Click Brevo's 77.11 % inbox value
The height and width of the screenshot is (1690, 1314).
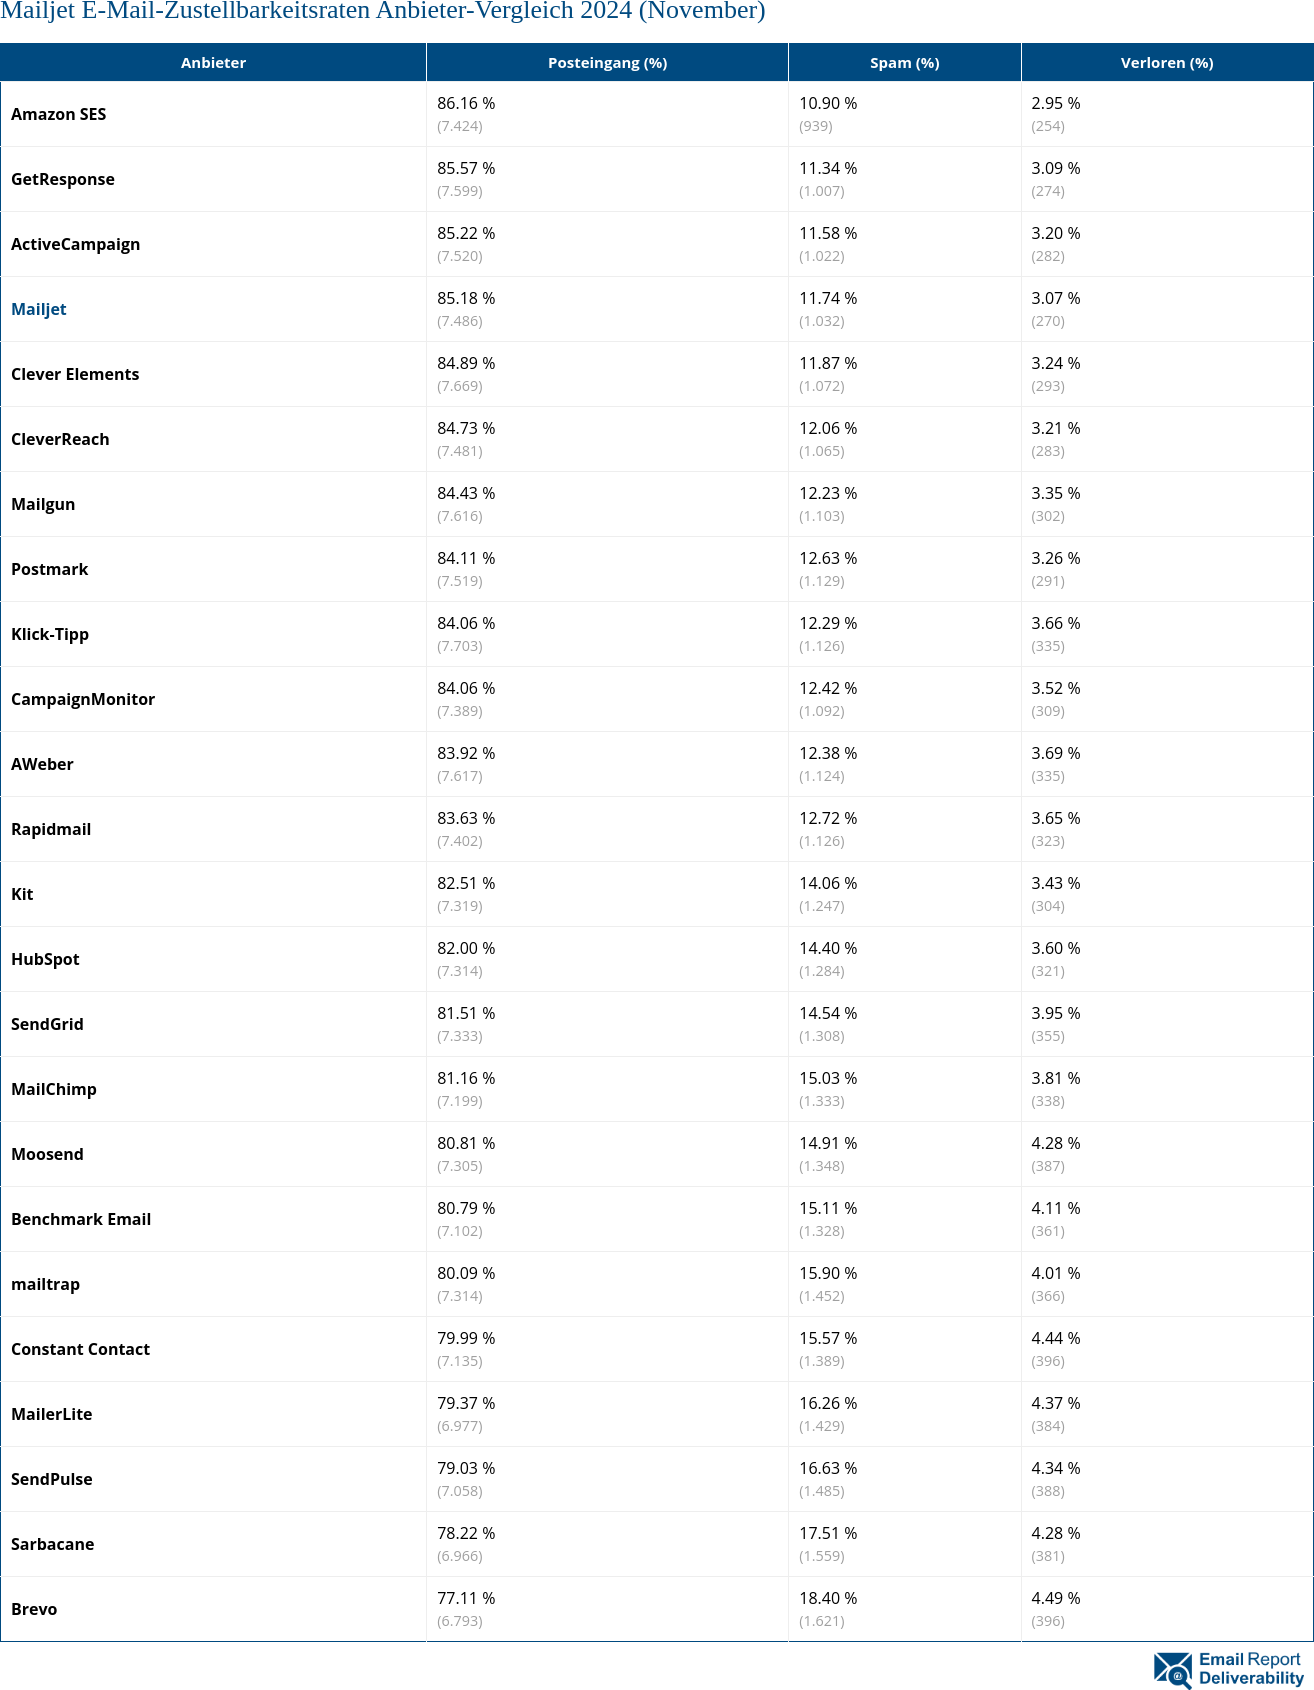click(x=466, y=1598)
